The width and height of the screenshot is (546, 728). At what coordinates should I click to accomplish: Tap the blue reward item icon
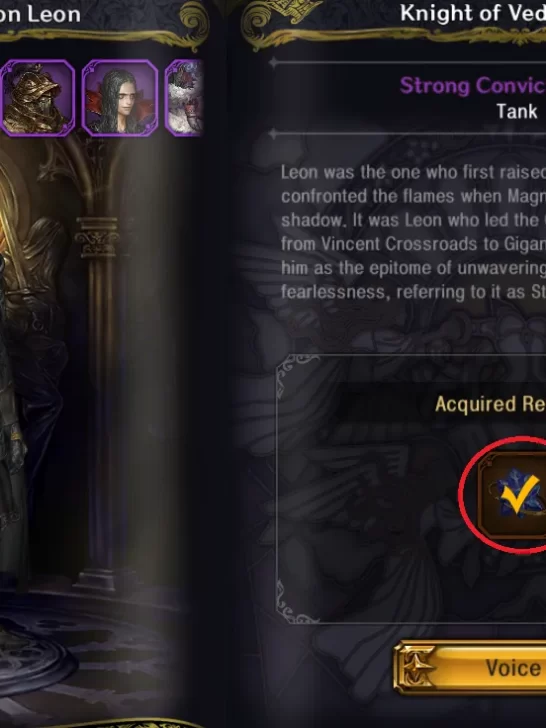(x=513, y=496)
